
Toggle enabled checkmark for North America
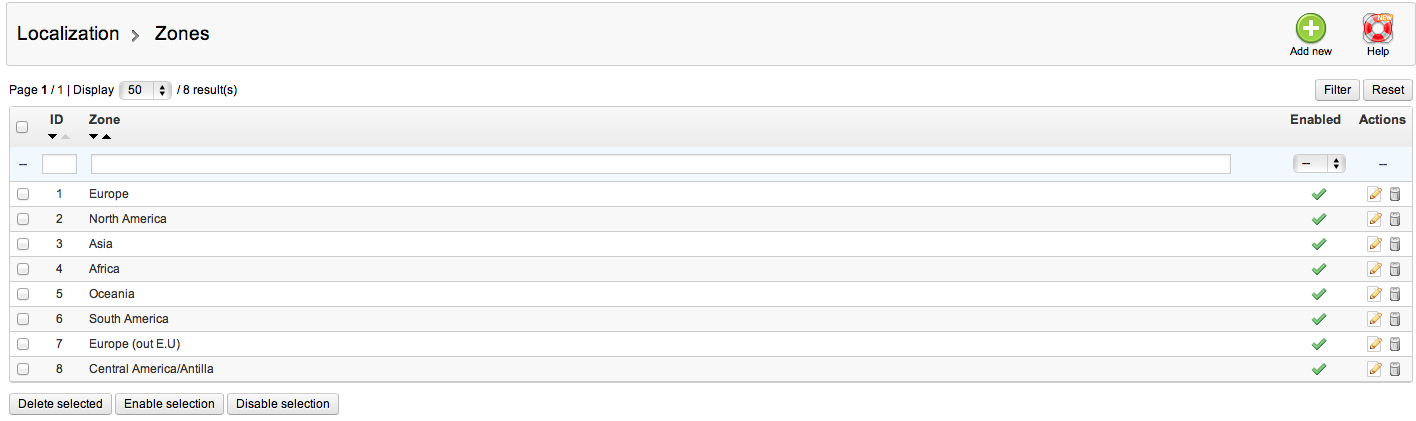pyautogui.click(x=1318, y=219)
